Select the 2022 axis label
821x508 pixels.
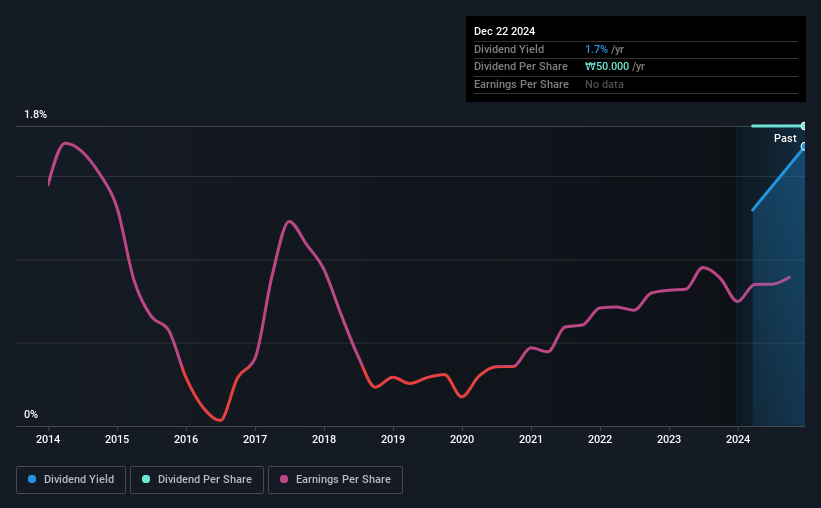pyautogui.click(x=600, y=439)
